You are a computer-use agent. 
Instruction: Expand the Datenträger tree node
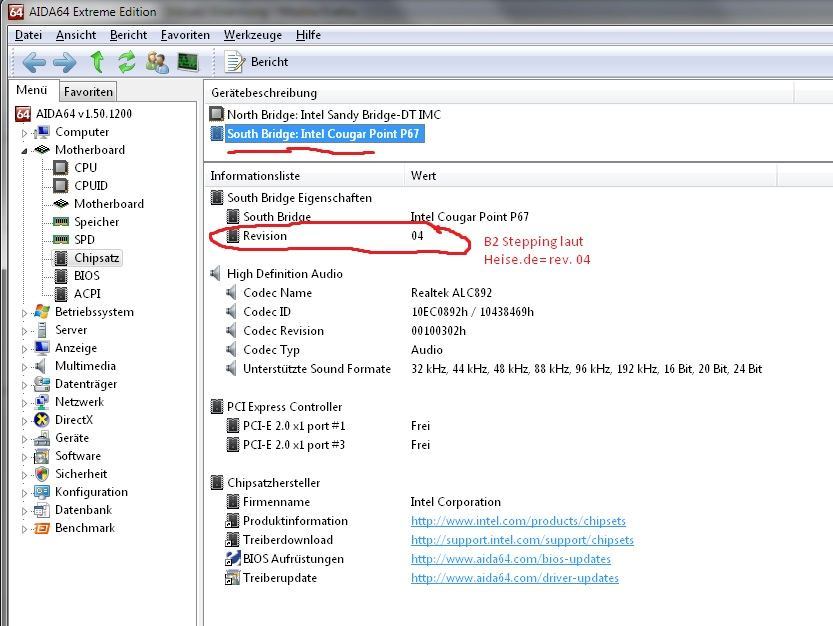pos(24,385)
